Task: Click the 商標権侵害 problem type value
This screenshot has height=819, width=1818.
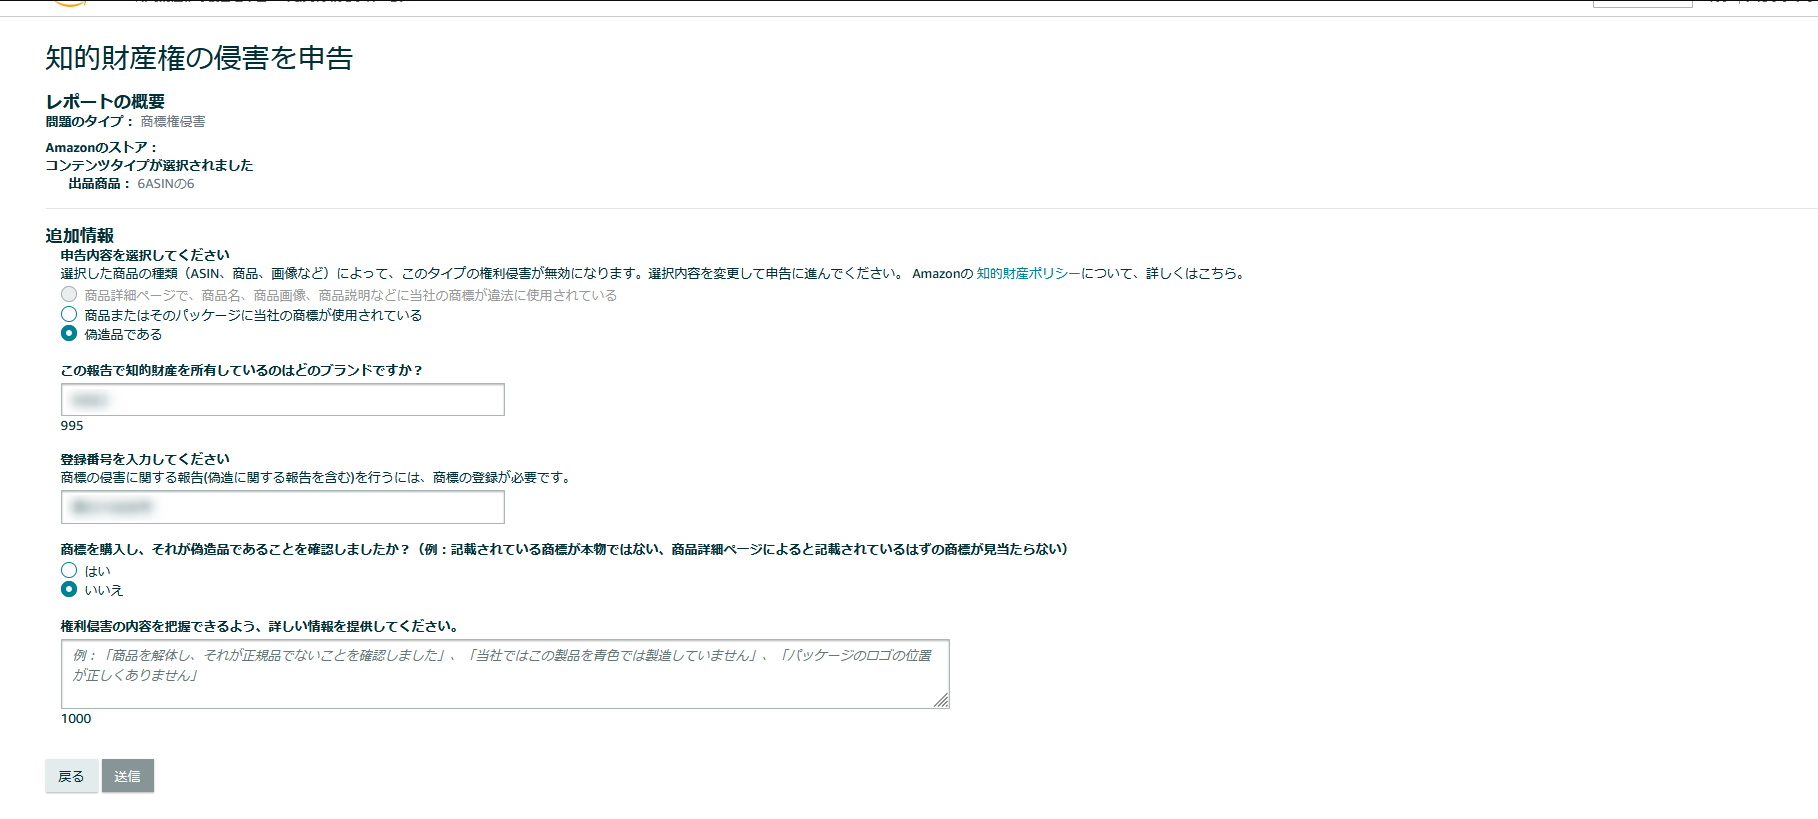Action: (x=173, y=122)
